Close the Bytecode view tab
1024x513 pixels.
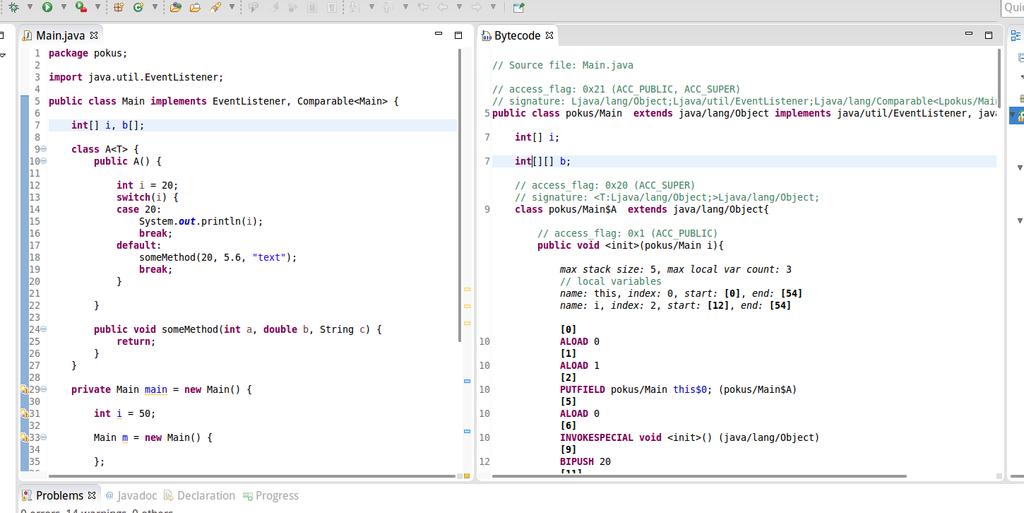coord(549,36)
